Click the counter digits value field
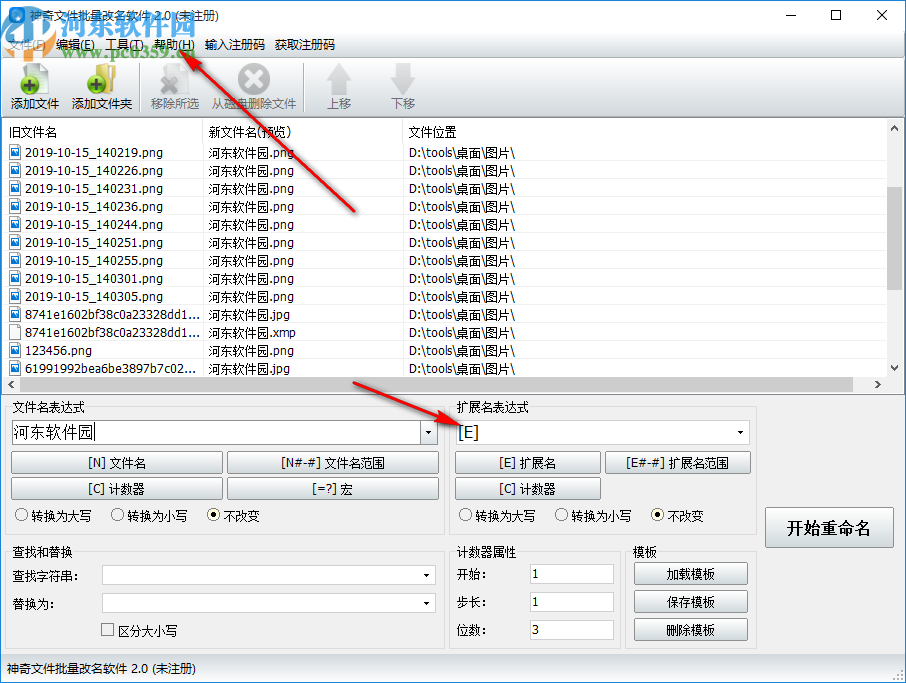Image resolution: width=906 pixels, height=683 pixels. coord(571,629)
